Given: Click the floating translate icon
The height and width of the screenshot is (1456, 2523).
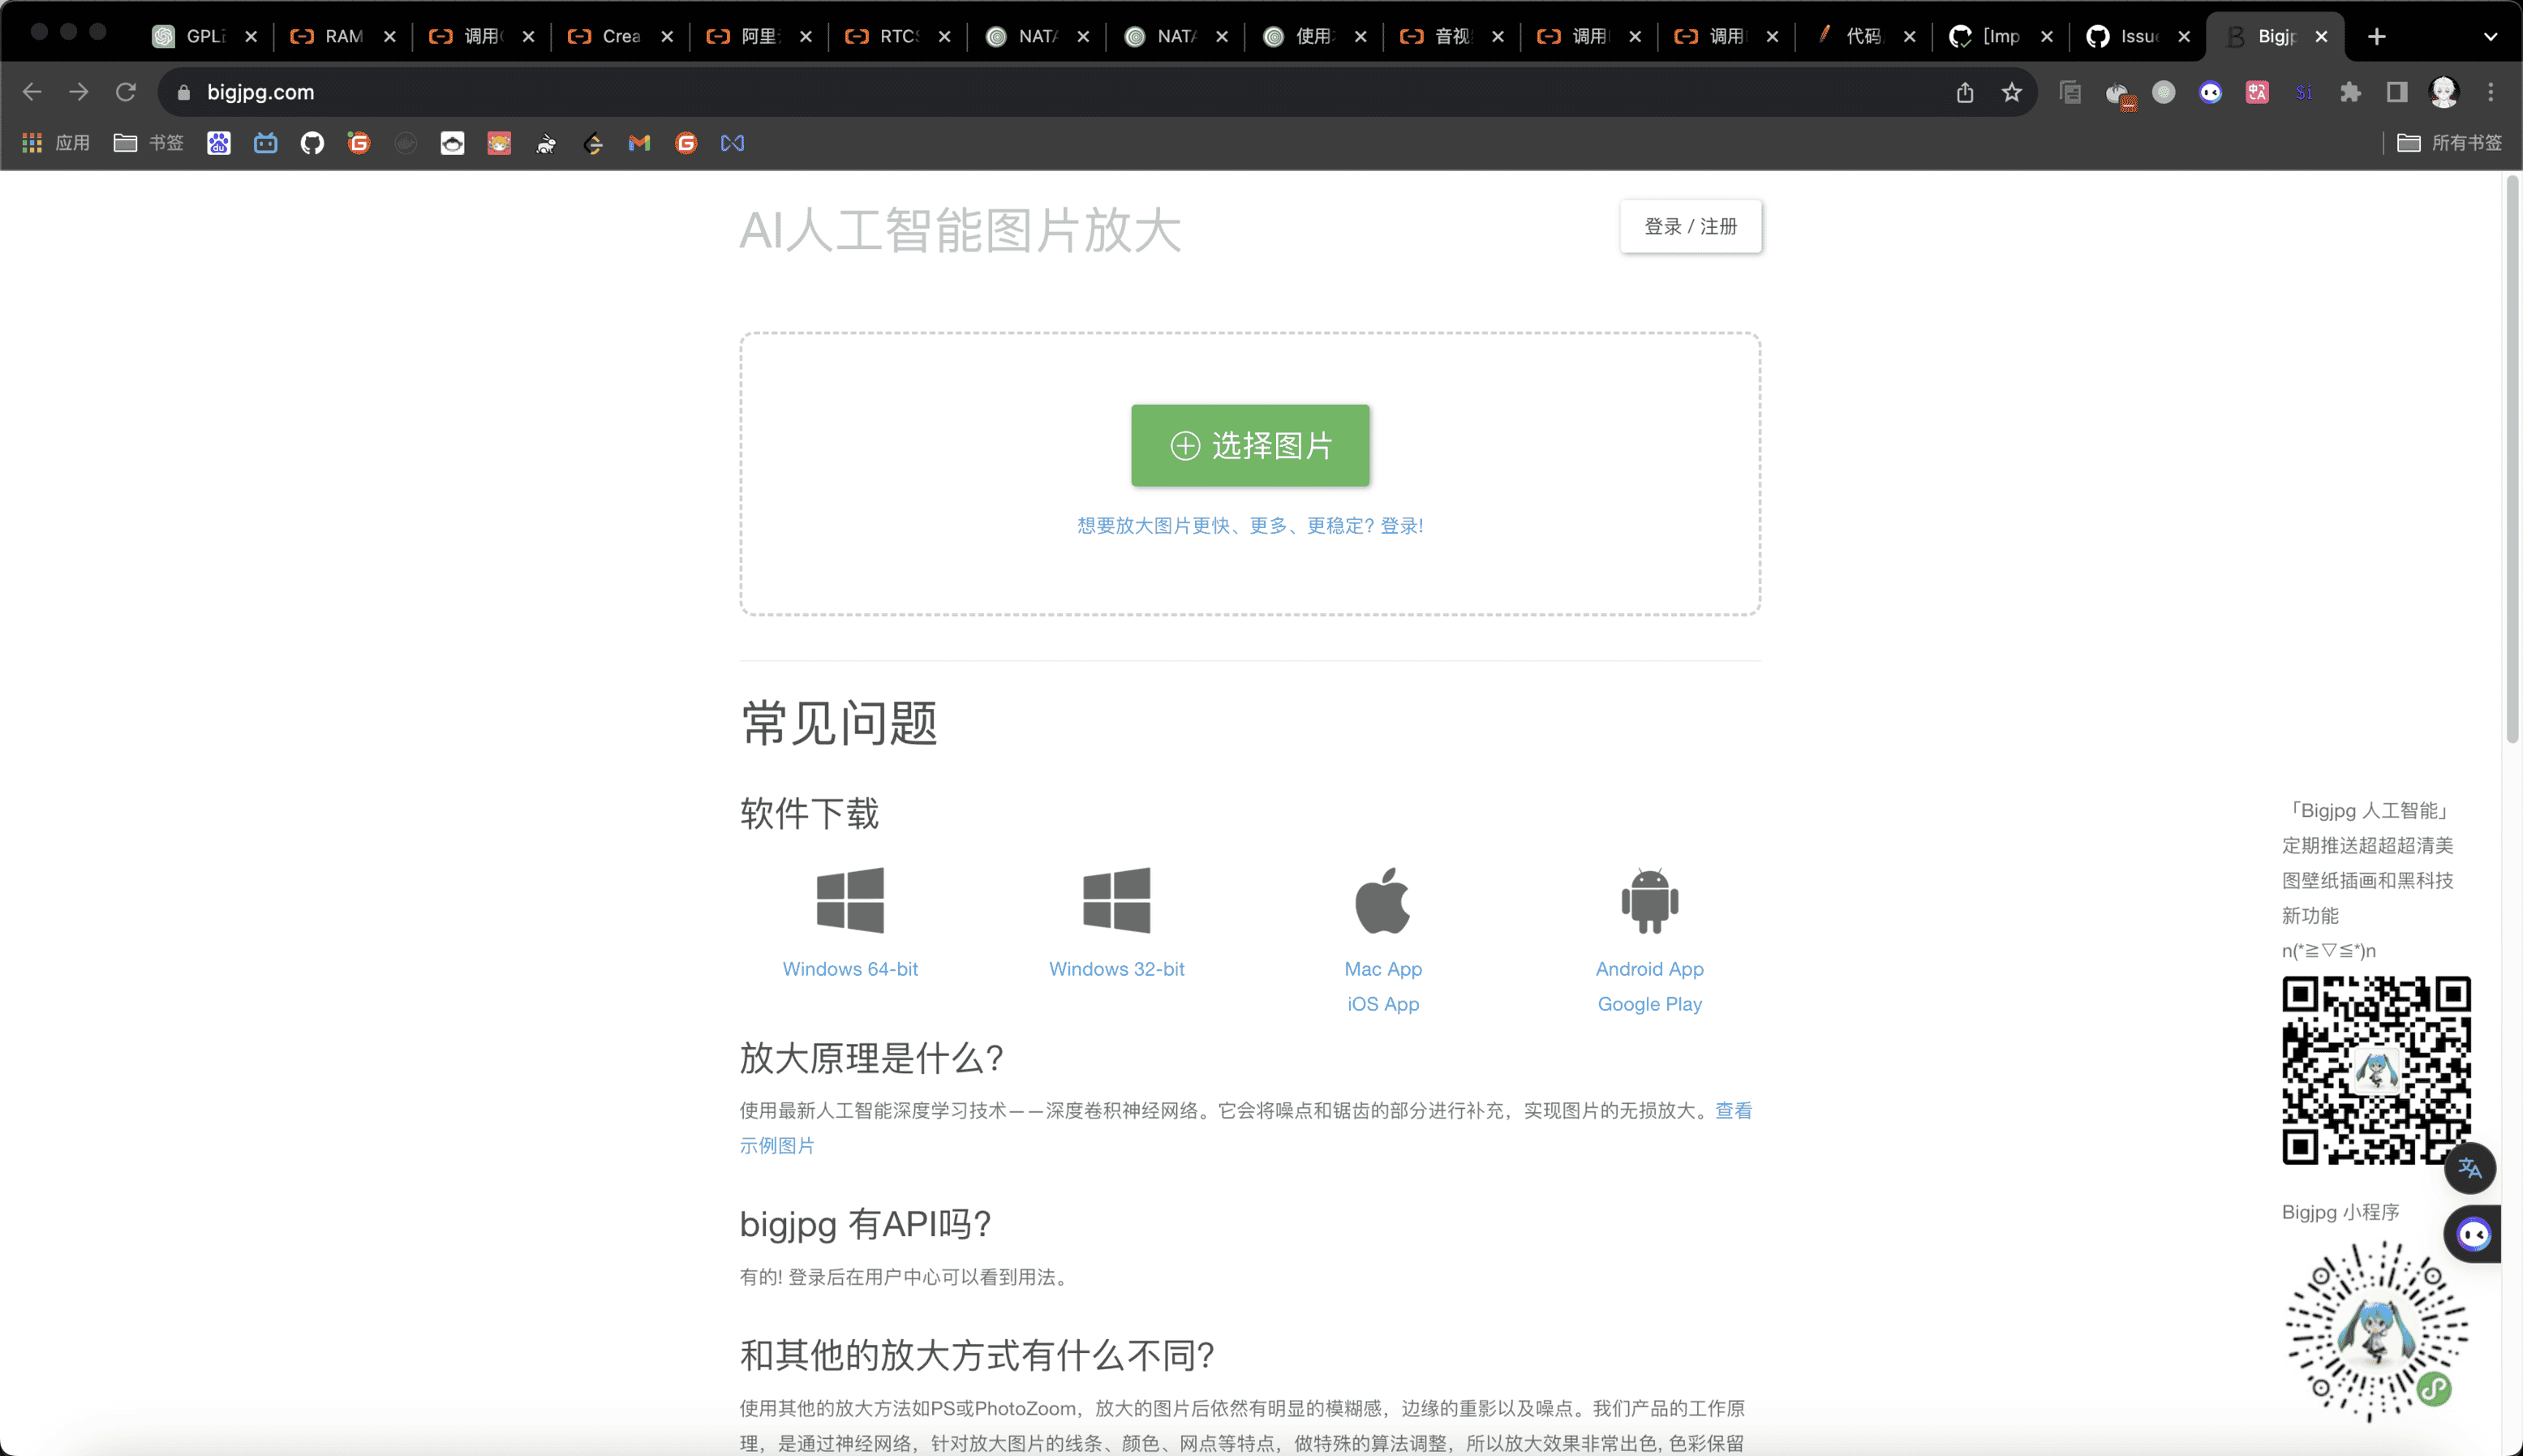Looking at the screenshot, I should tap(2469, 1168).
